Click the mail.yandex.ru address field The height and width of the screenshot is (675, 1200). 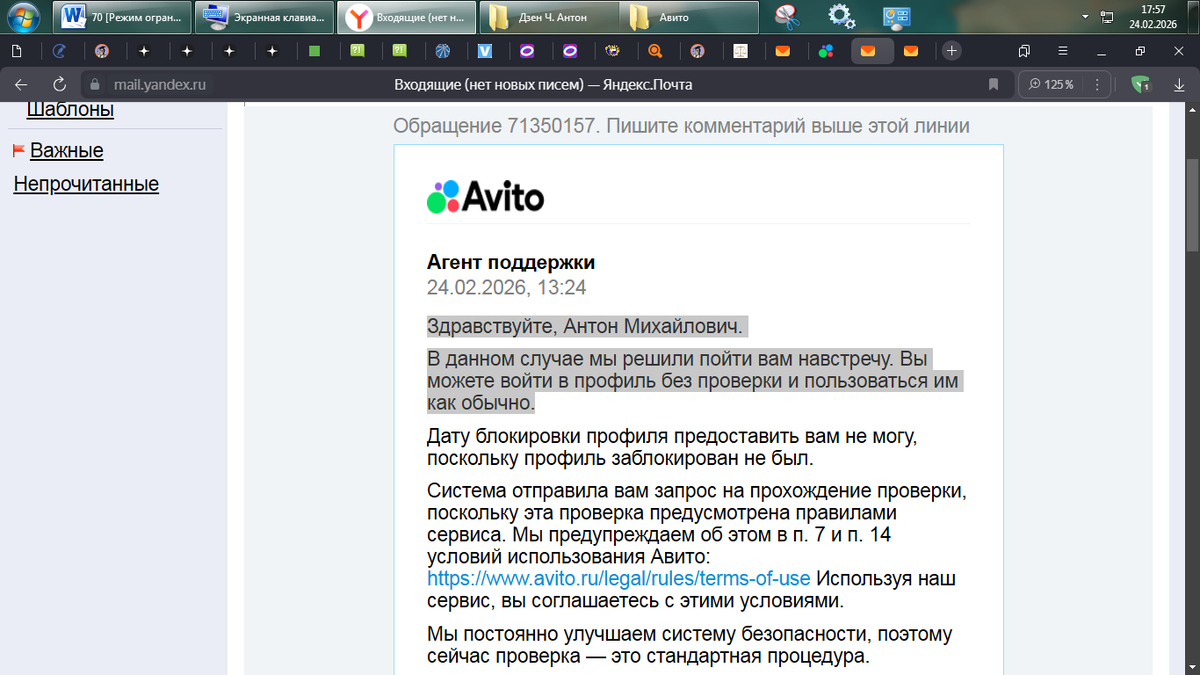pyautogui.click(x=160, y=85)
